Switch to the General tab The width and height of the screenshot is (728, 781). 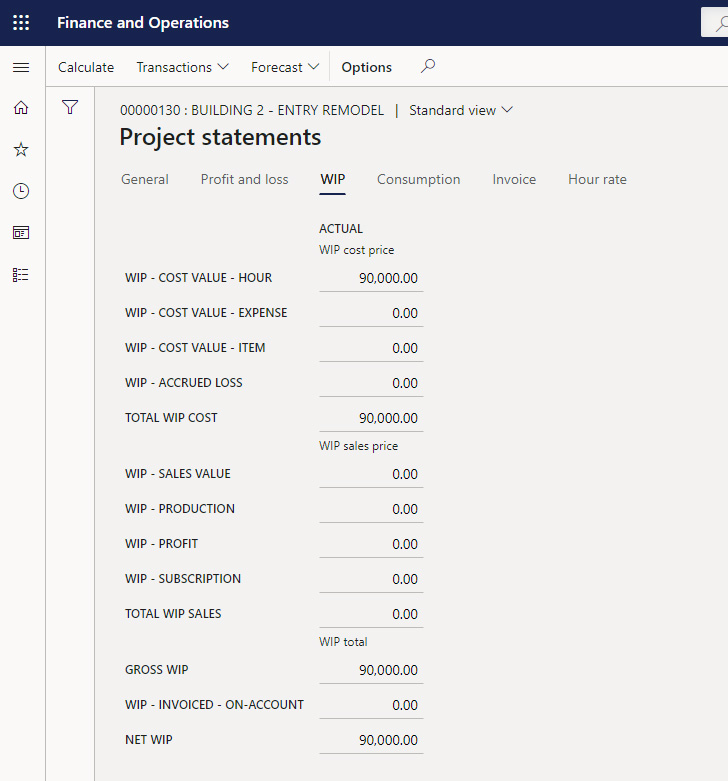[x=145, y=179]
